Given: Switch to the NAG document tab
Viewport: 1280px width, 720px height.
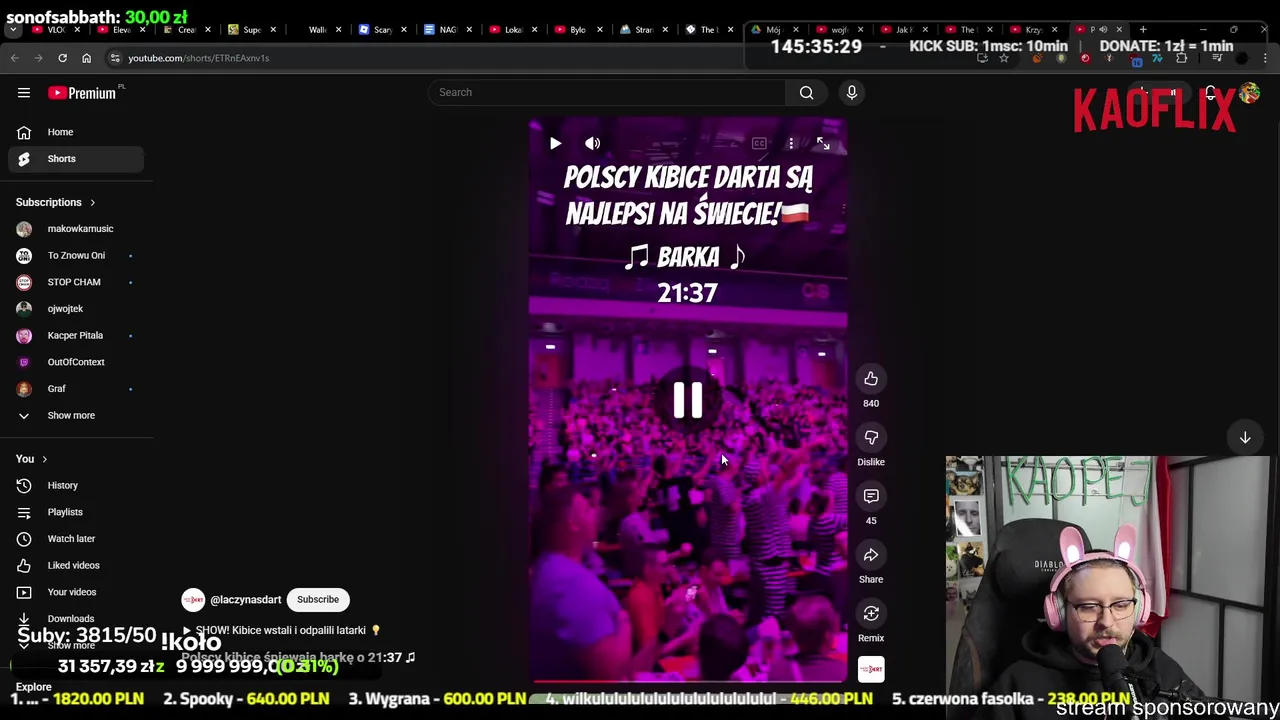Looking at the screenshot, I should point(447,30).
